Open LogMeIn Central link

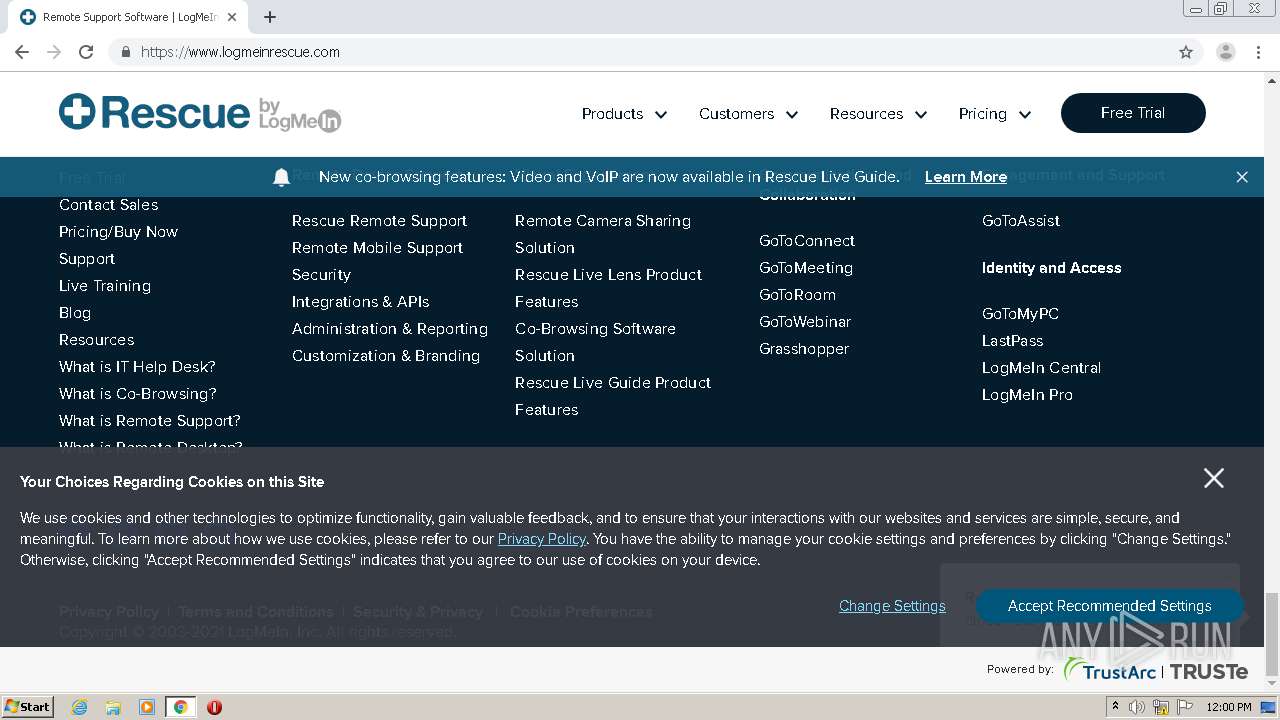point(1041,368)
